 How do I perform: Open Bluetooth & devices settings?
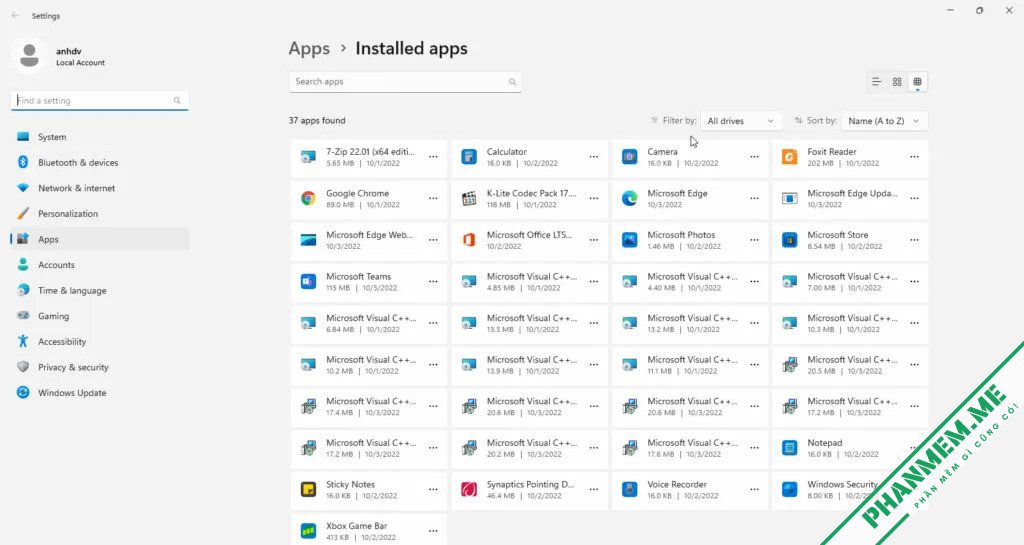pyautogui.click(x=100, y=163)
